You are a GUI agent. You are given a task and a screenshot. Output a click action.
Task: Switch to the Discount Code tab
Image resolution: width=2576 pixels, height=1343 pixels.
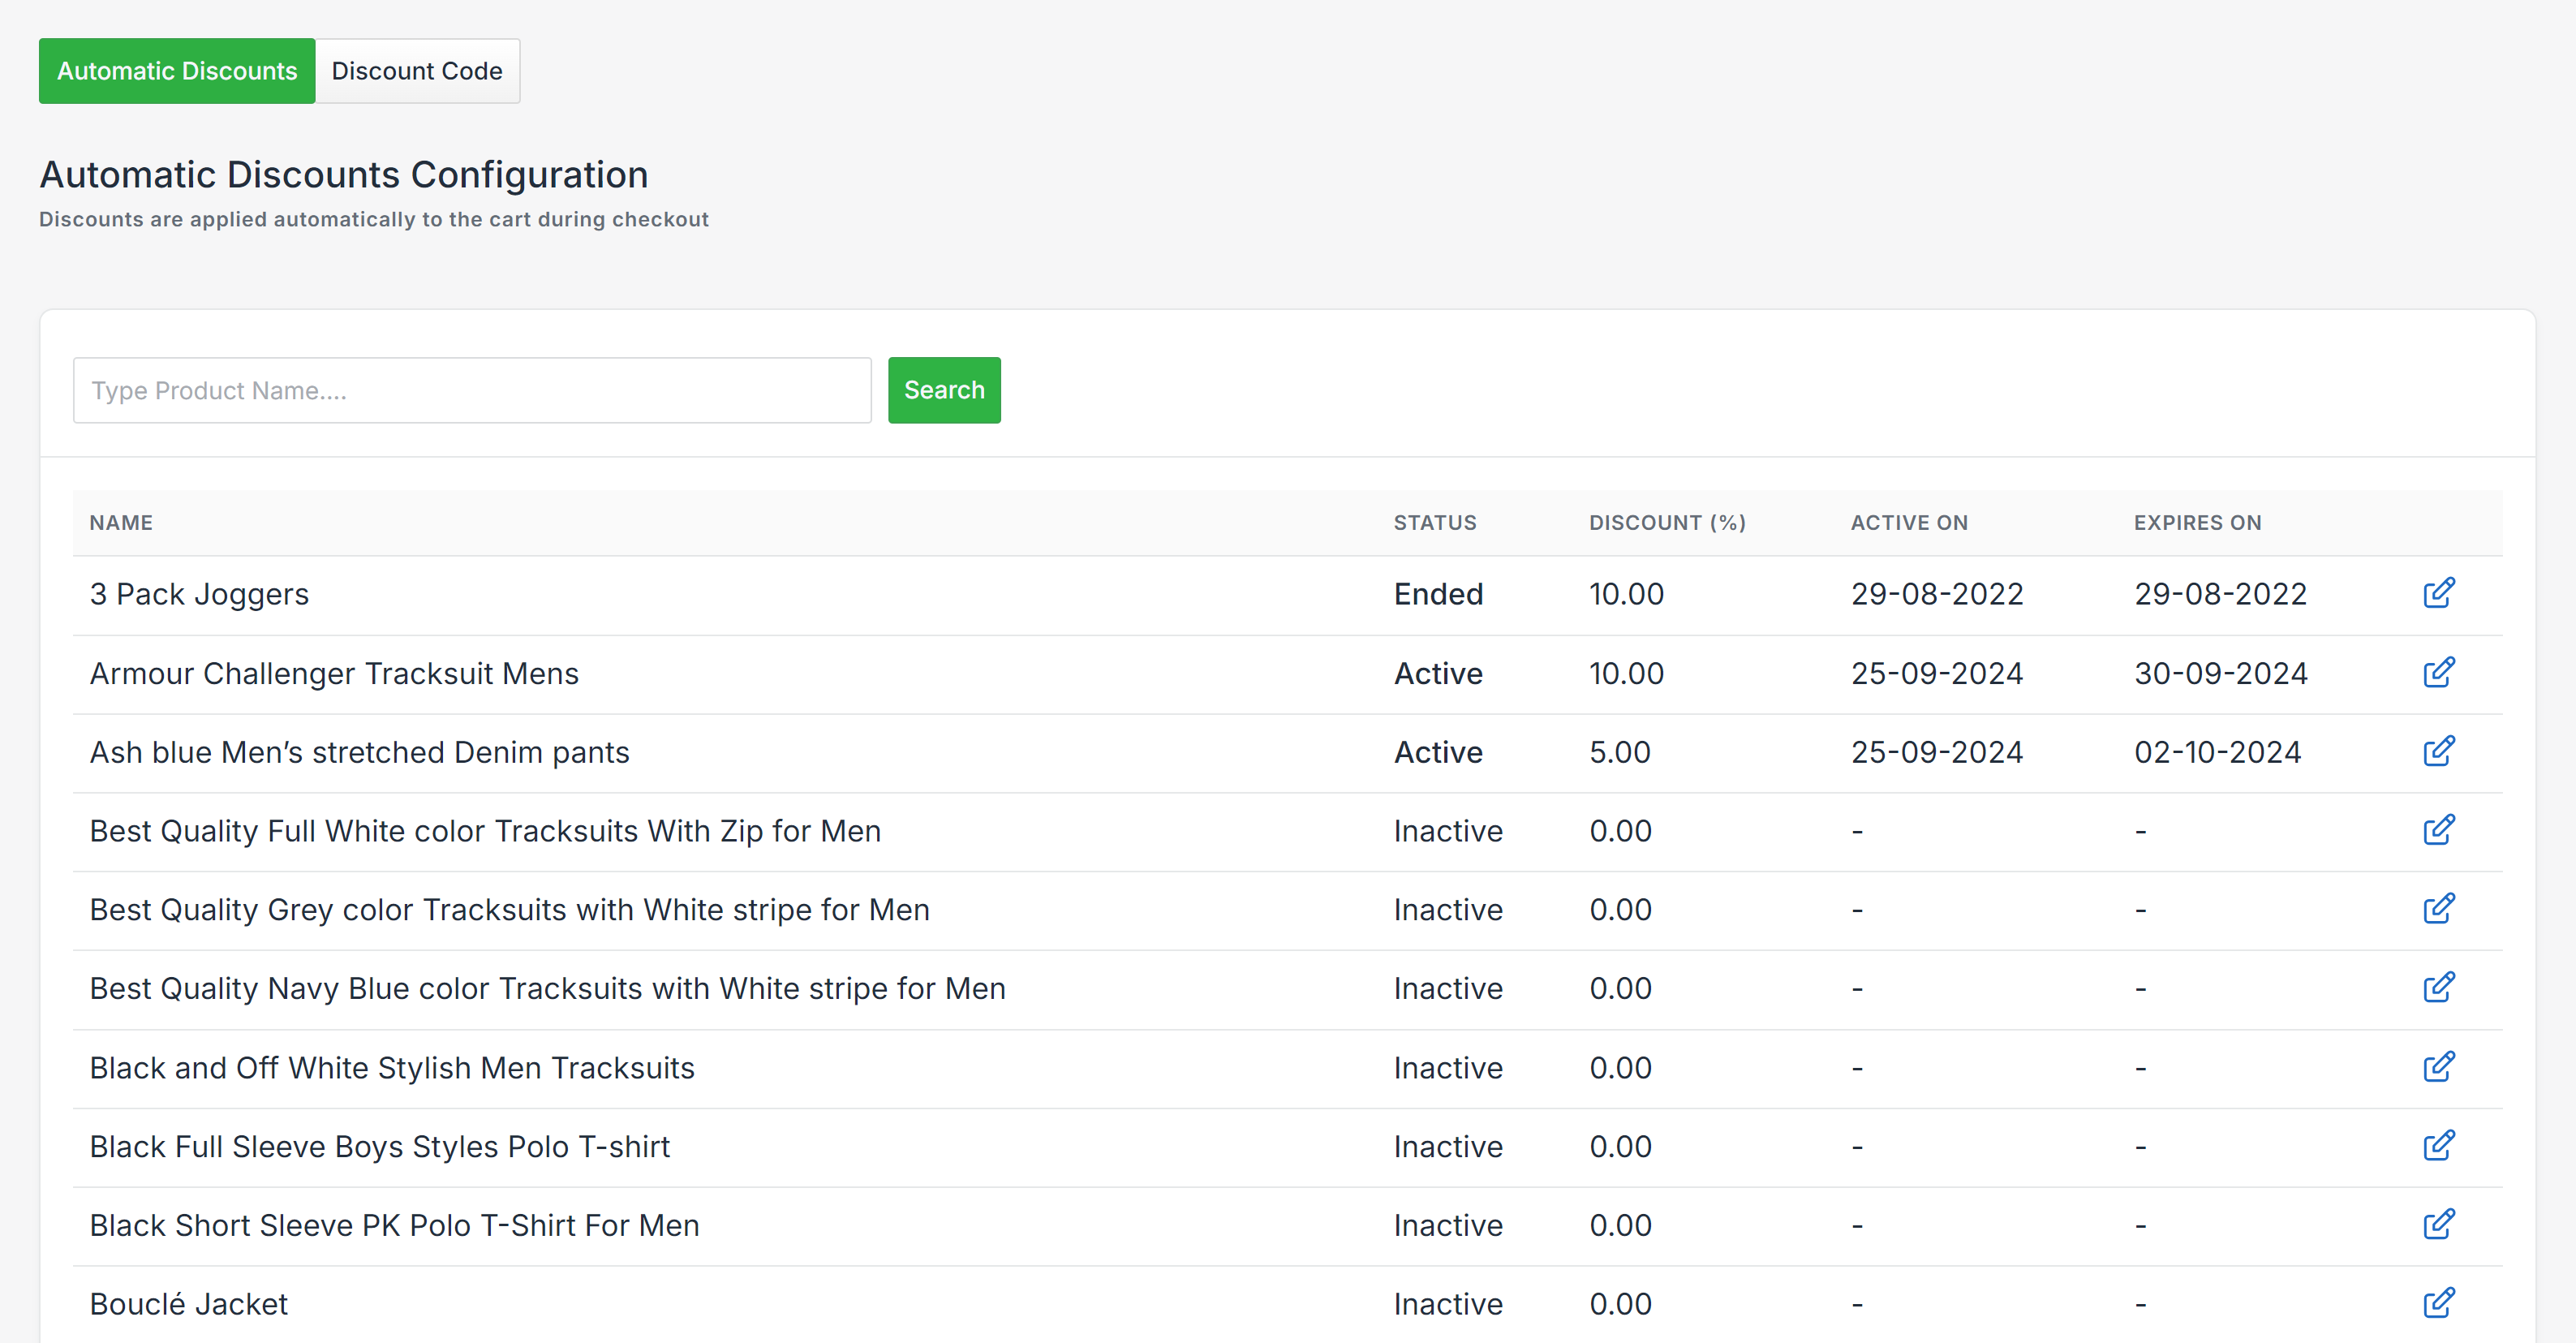click(x=417, y=70)
